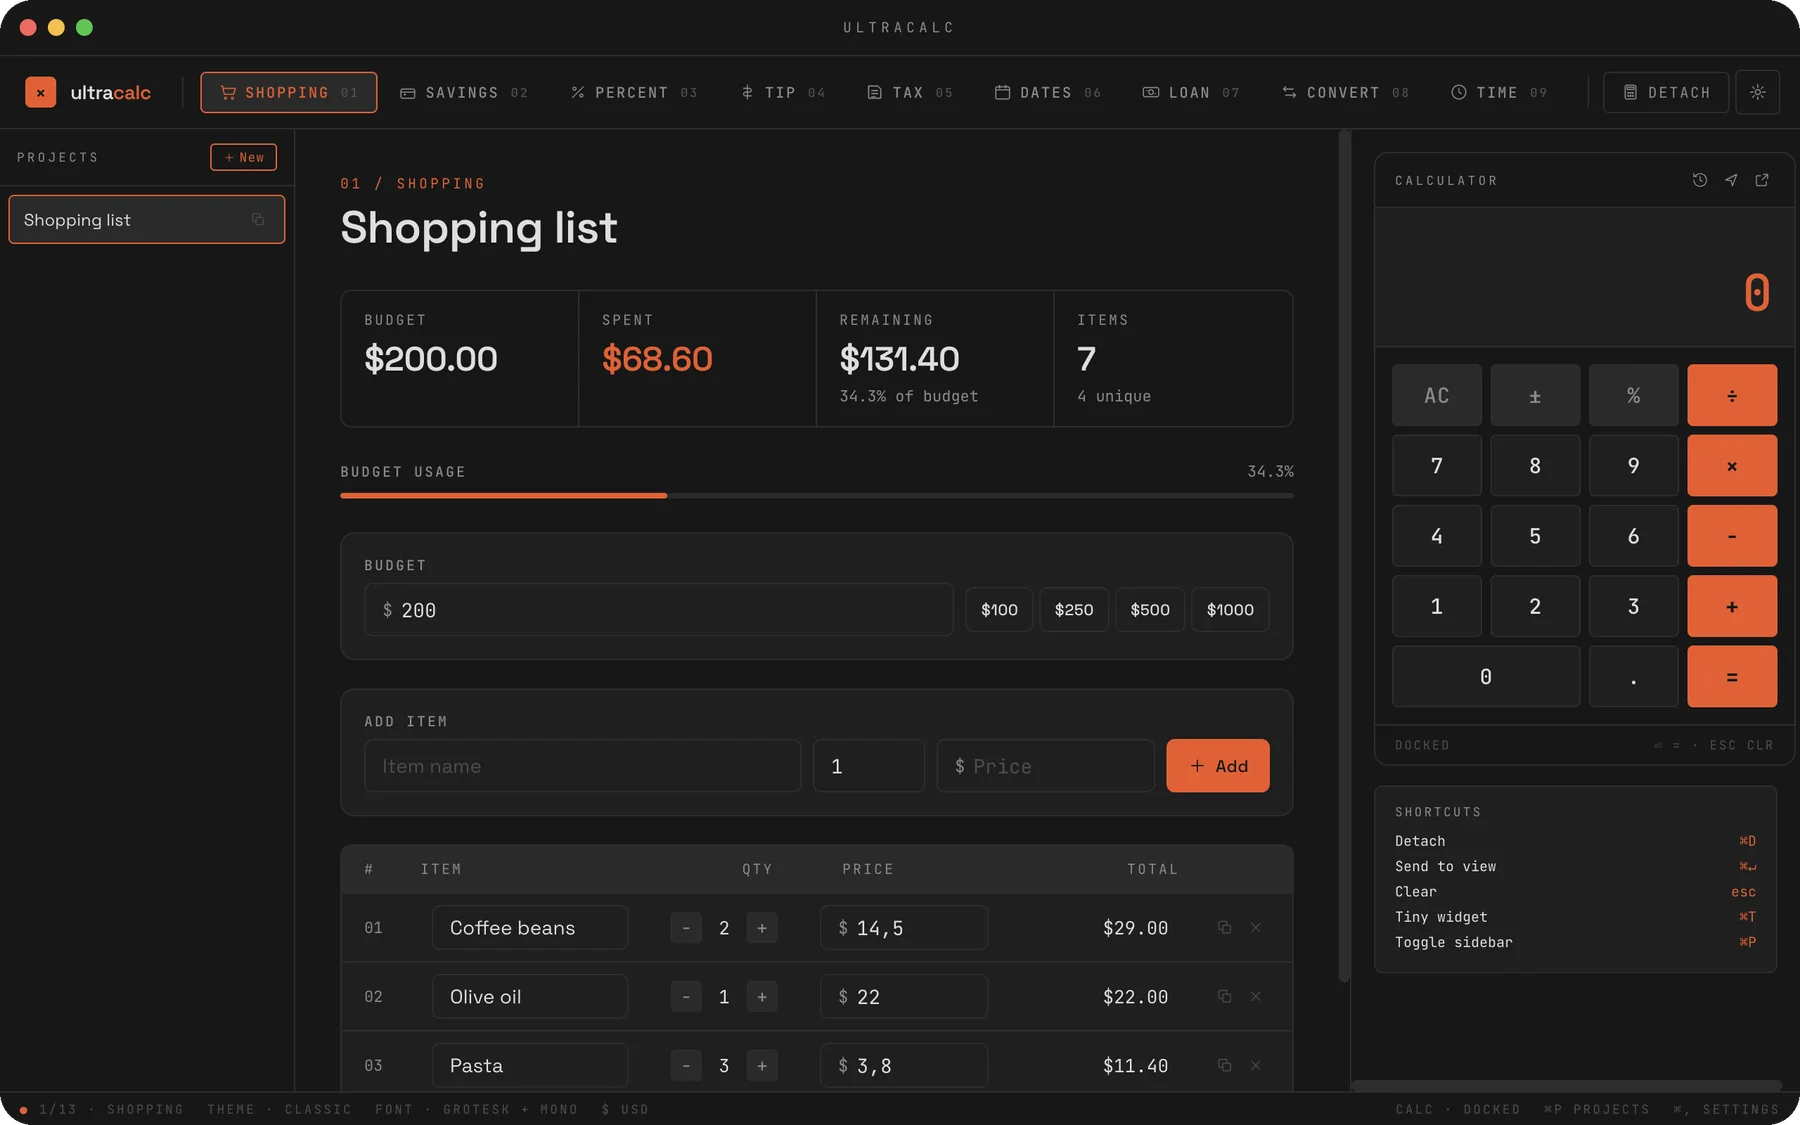This screenshot has height=1125, width=1800.
Task: Focus the Item name field
Action: (x=582, y=766)
